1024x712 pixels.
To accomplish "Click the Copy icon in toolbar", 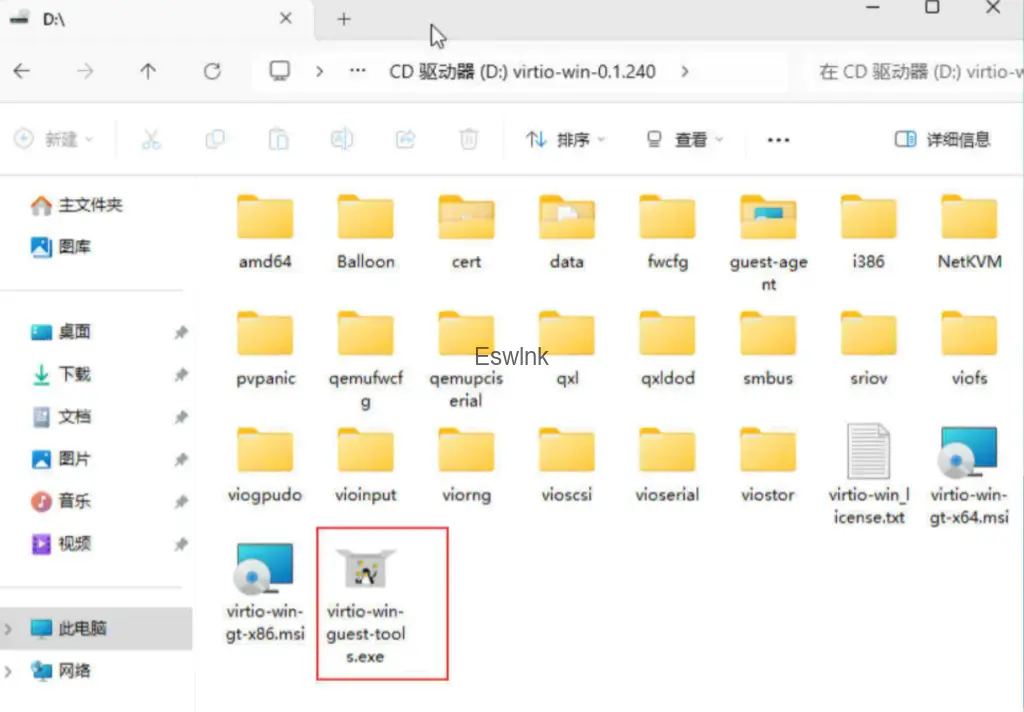I will tap(215, 140).
